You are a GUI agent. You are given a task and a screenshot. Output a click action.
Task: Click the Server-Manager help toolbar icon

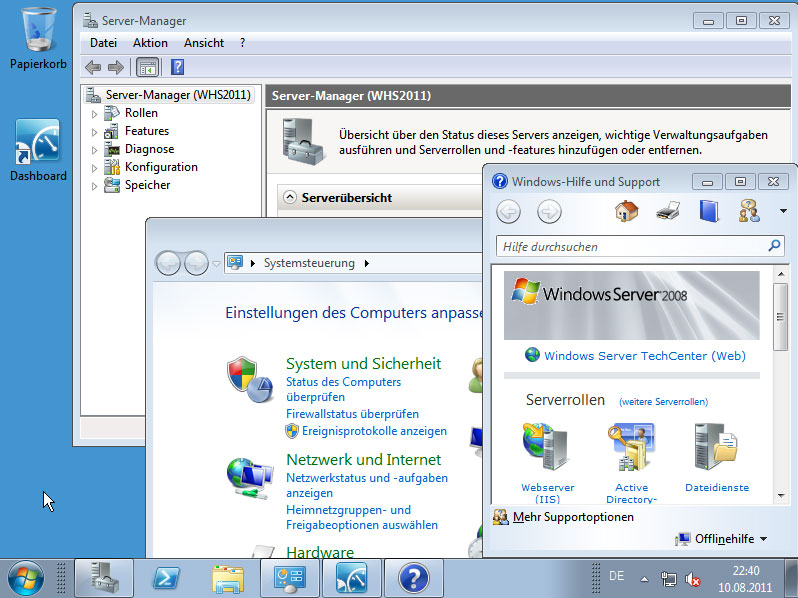click(178, 67)
